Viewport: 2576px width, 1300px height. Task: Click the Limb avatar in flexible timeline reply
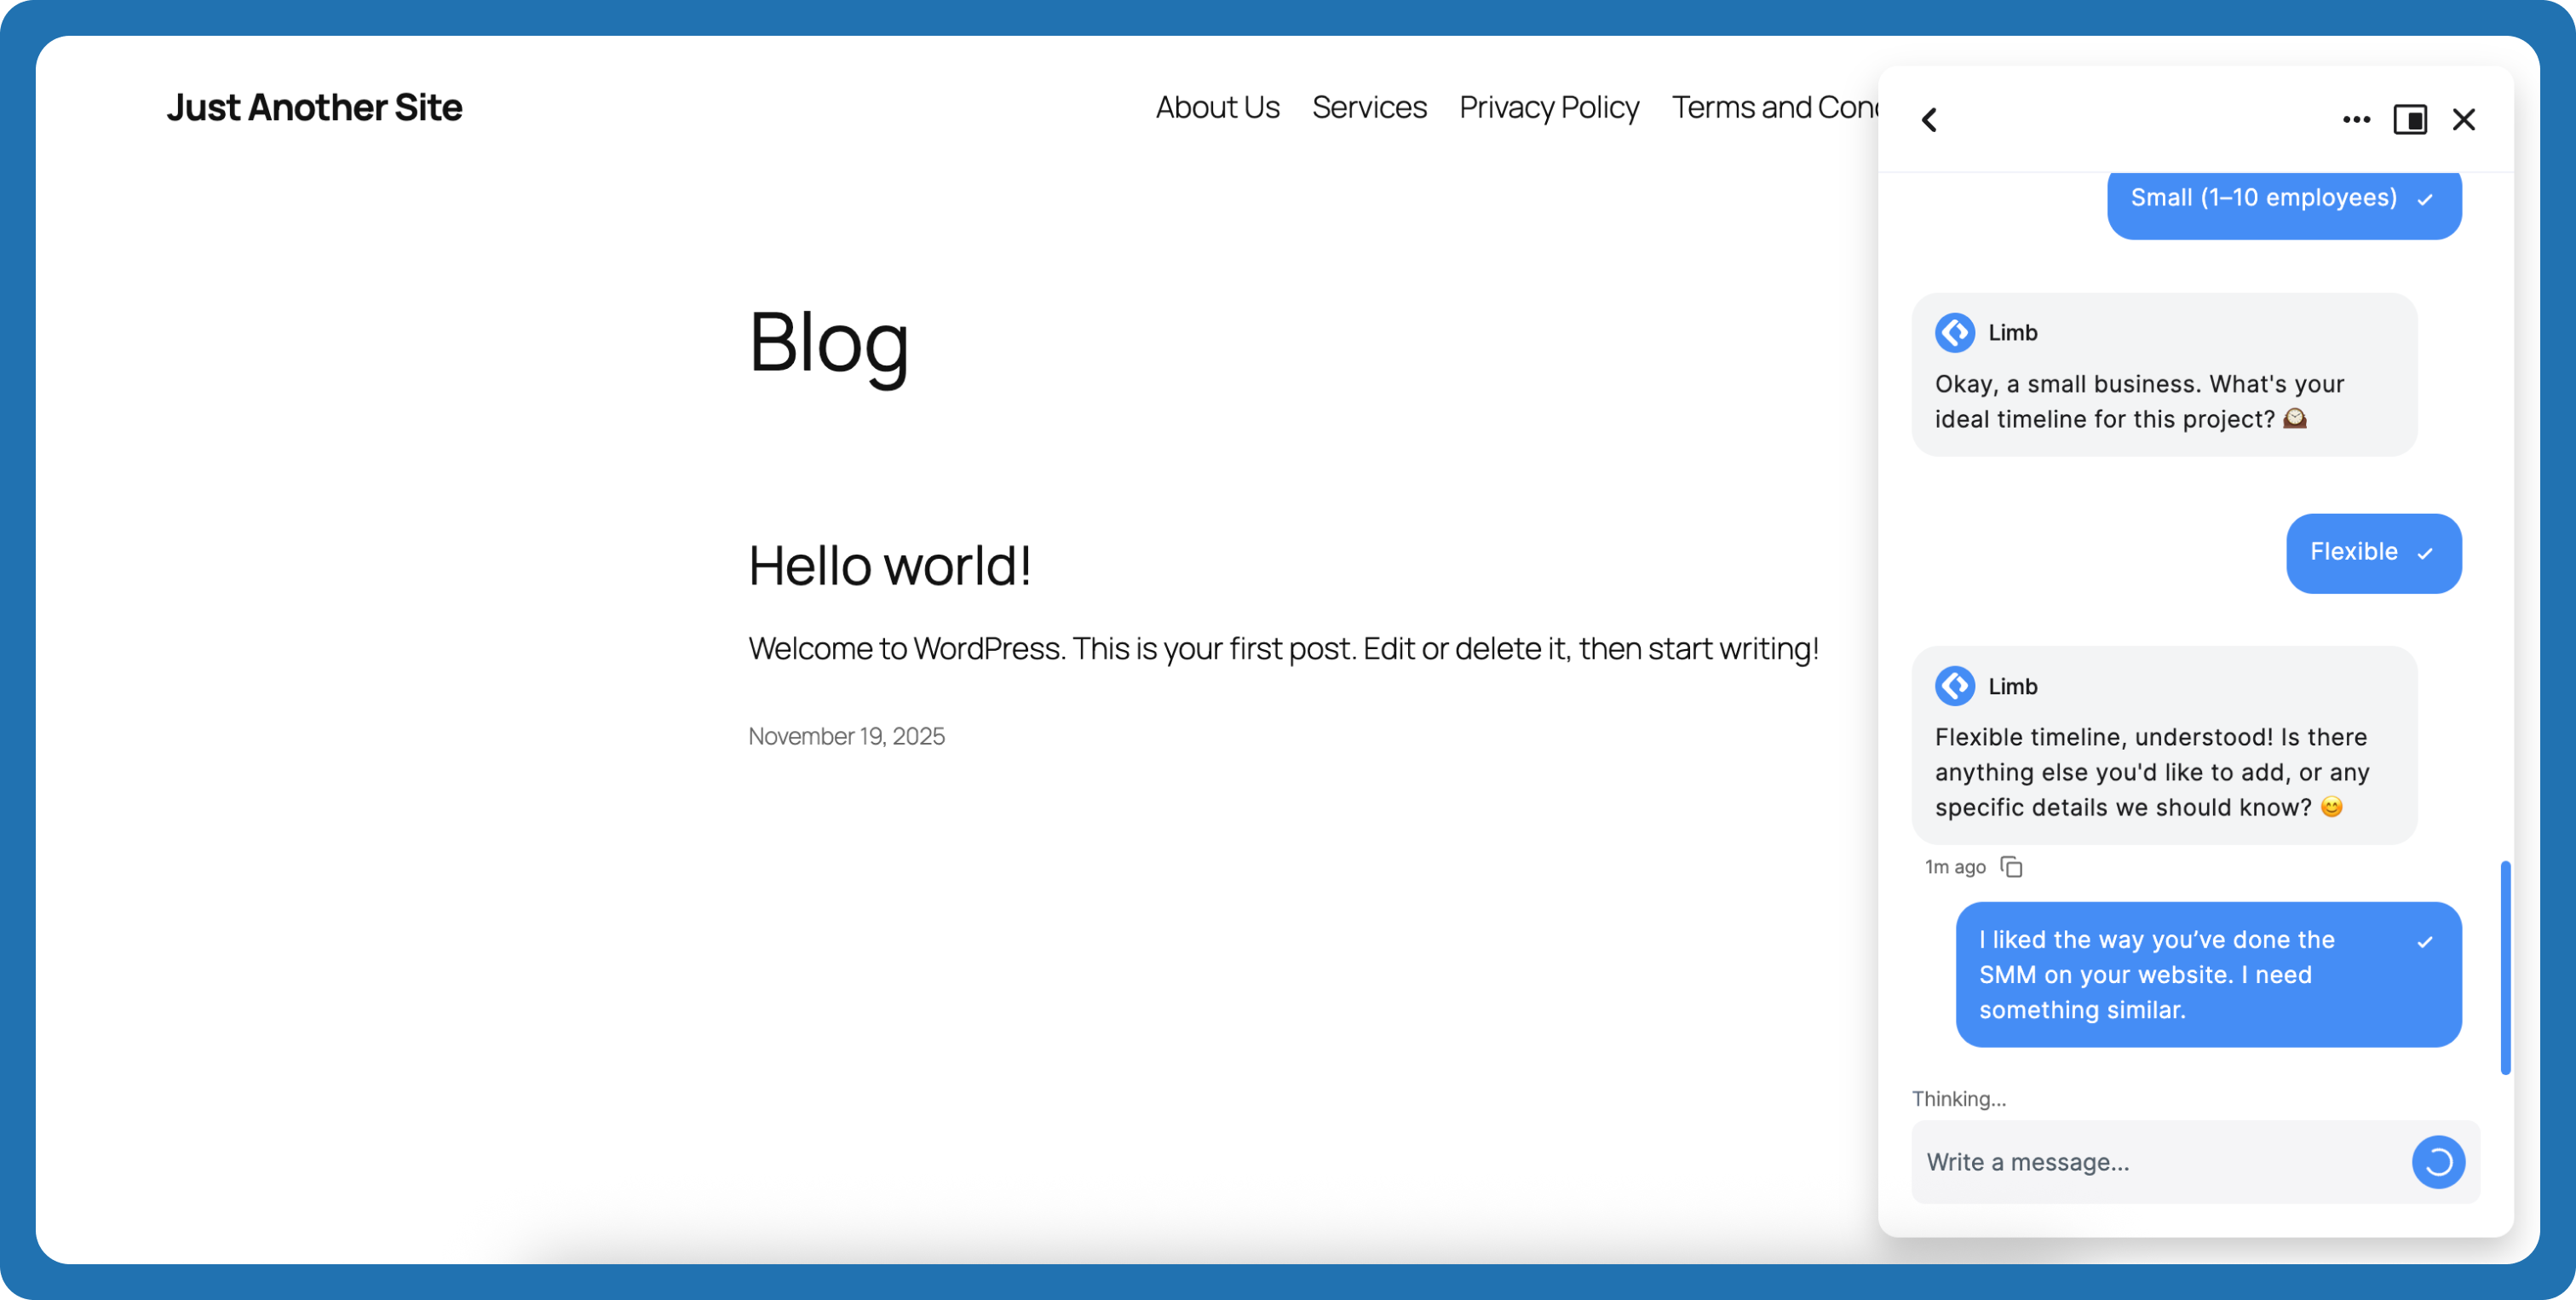click(1955, 686)
